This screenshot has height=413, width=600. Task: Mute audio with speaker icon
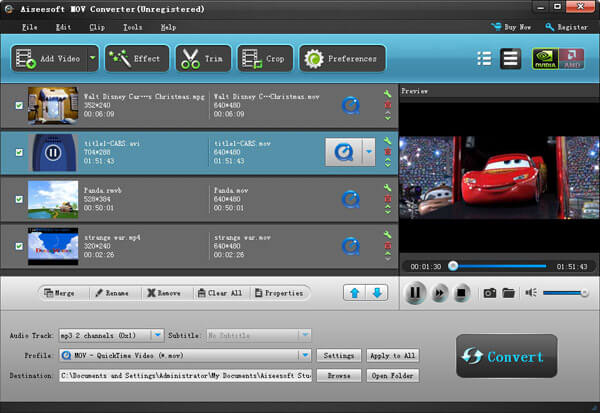531,293
